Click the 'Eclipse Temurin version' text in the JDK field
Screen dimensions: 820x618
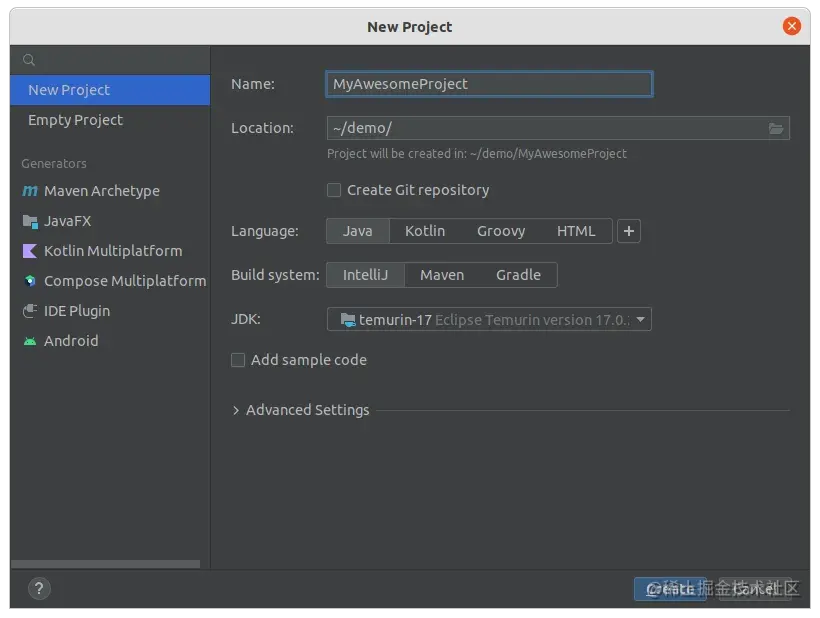pyautogui.click(x=532, y=320)
